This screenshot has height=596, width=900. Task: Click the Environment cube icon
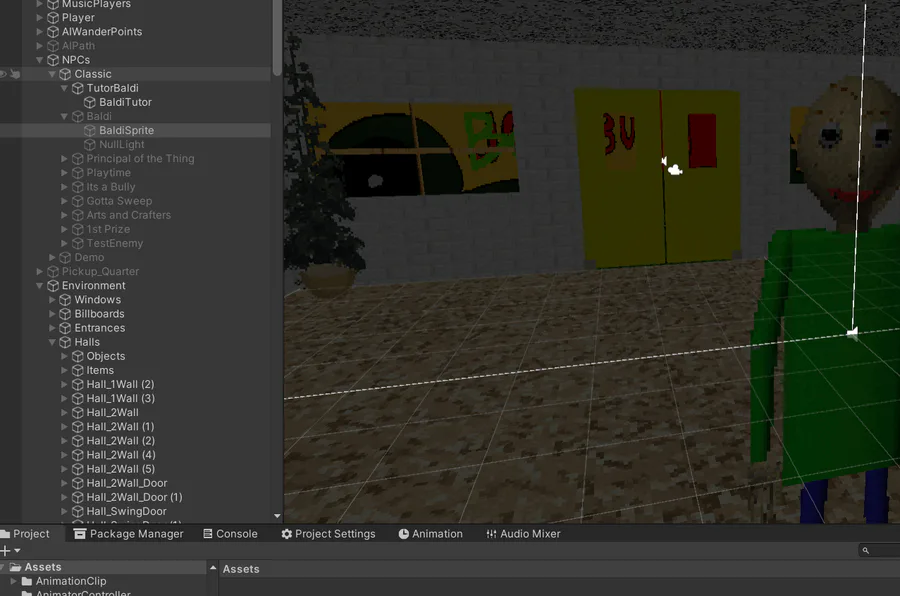click(53, 285)
